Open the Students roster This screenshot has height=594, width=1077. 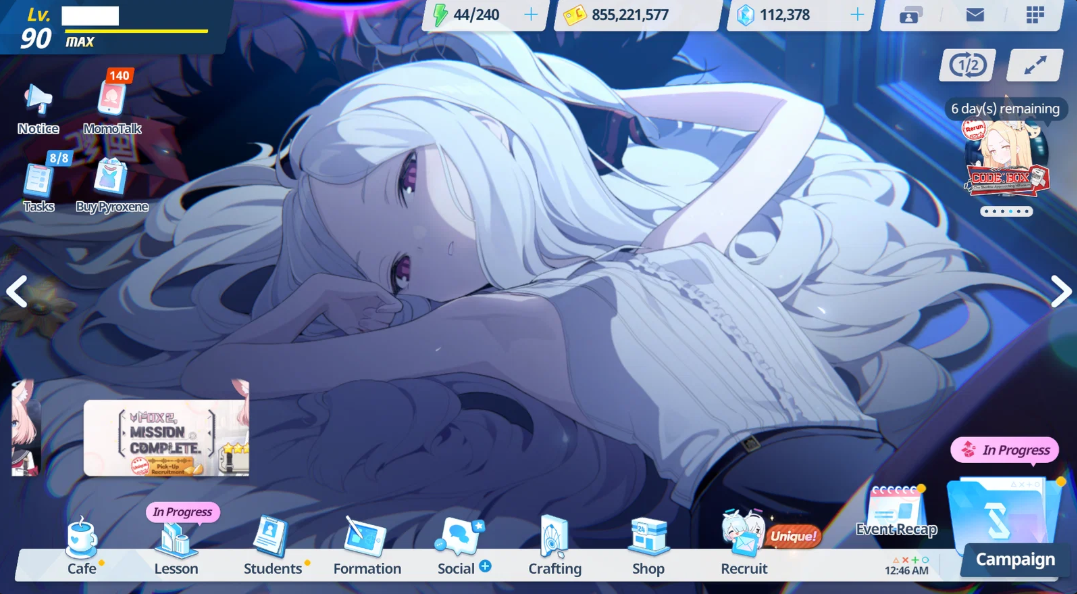point(272,547)
